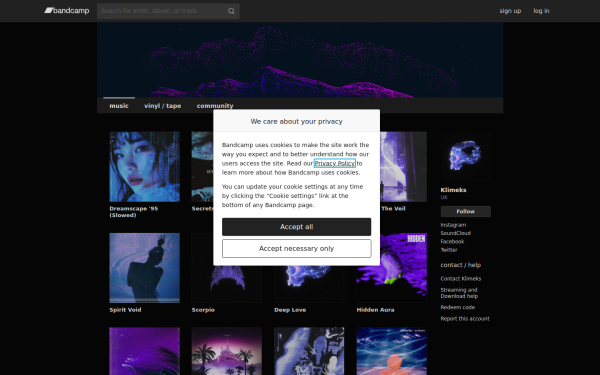
Task: Click Report this account
Action: 465,319
